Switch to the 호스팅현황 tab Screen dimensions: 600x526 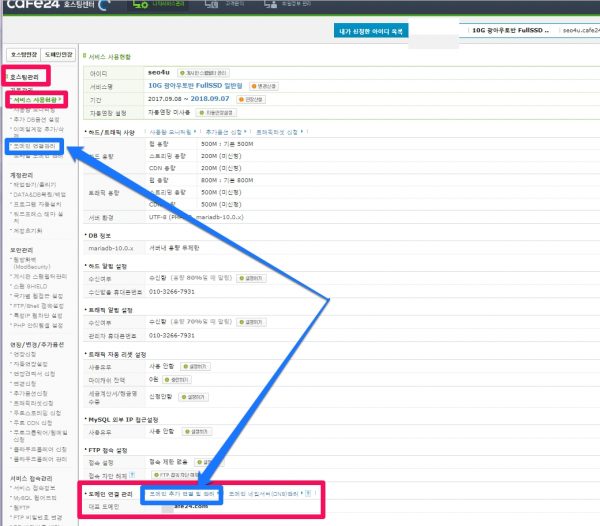pos(23,53)
